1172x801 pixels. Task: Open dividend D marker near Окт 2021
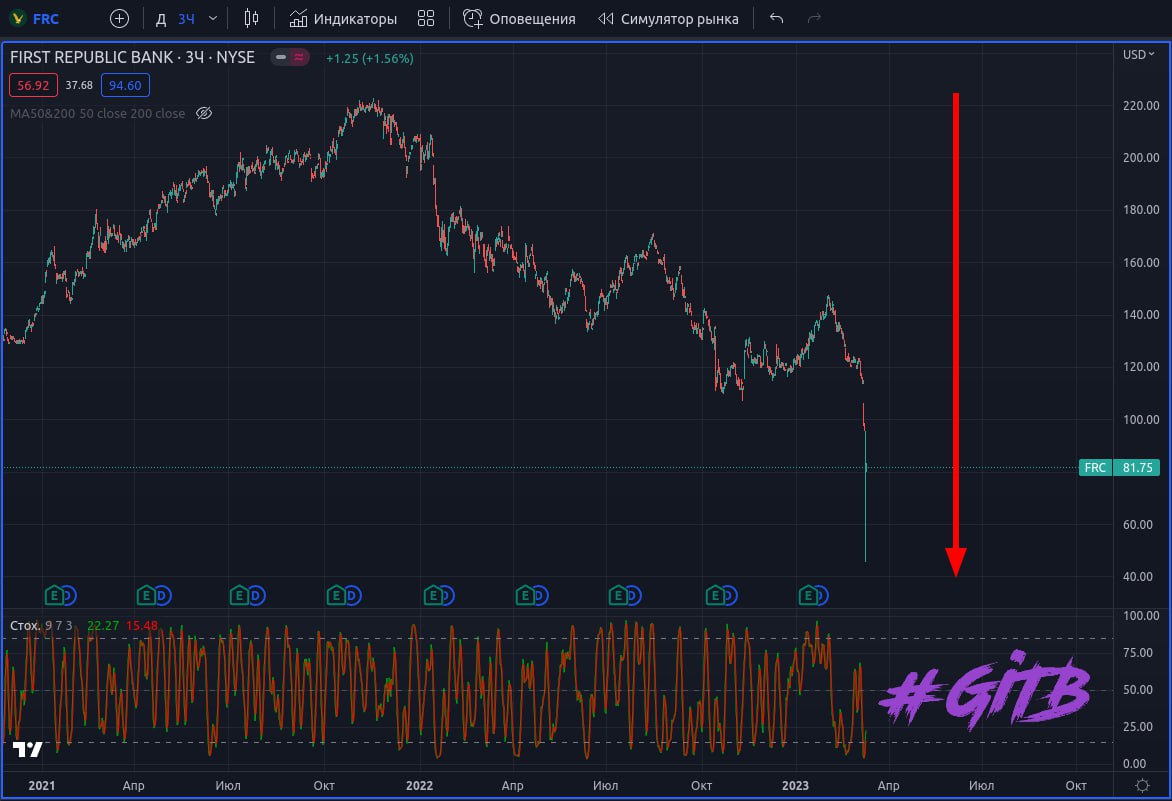(353, 596)
